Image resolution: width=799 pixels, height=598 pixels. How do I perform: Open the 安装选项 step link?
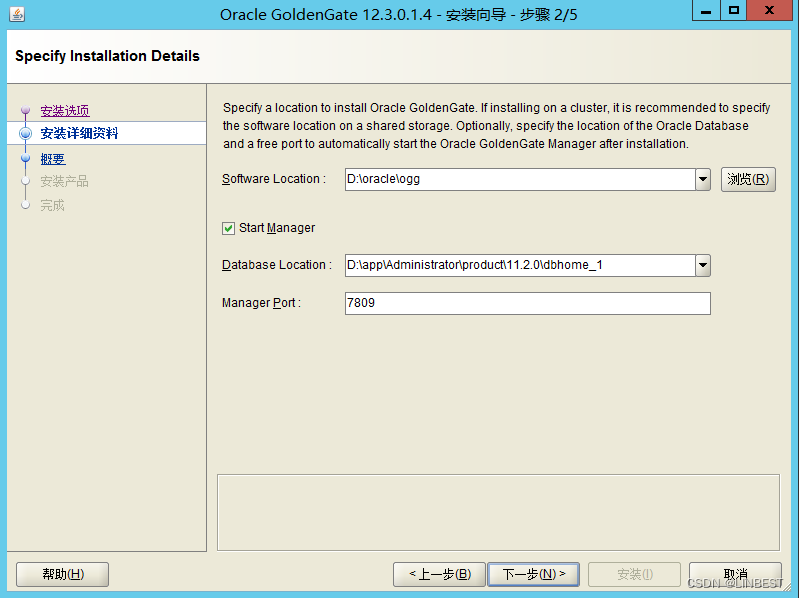tap(65, 111)
